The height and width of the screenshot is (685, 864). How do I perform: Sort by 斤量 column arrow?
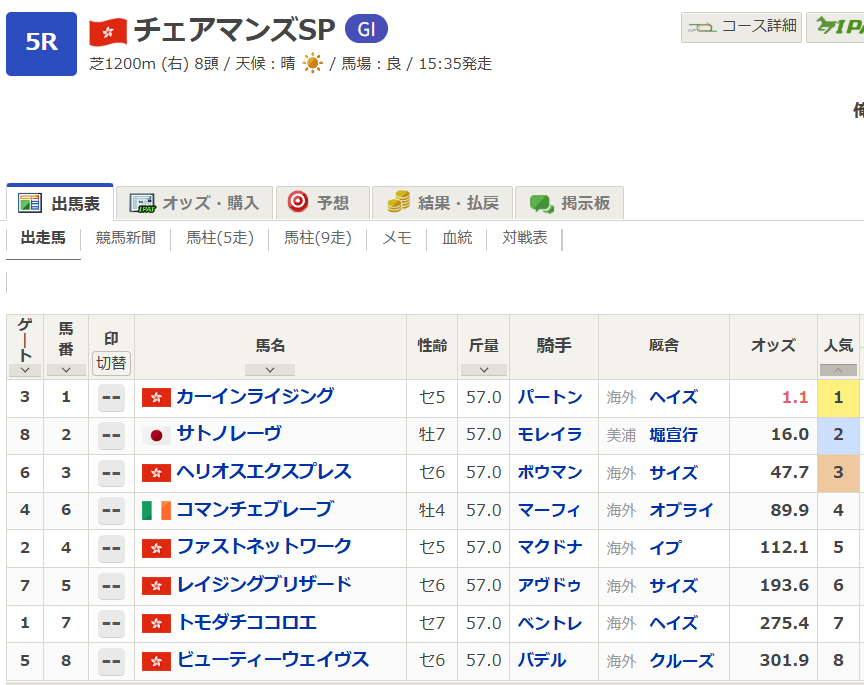pyautogui.click(x=484, y=370)
